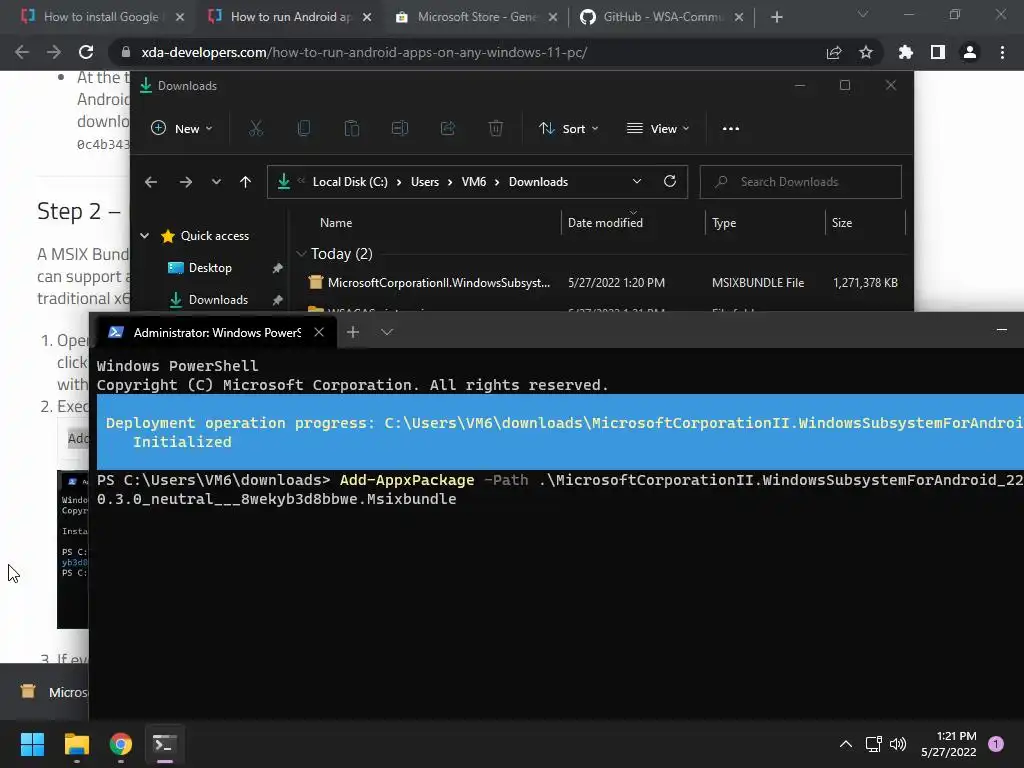
Task: Click Delete trash icon in Explorer toolbar
Action: pos(496,129)
